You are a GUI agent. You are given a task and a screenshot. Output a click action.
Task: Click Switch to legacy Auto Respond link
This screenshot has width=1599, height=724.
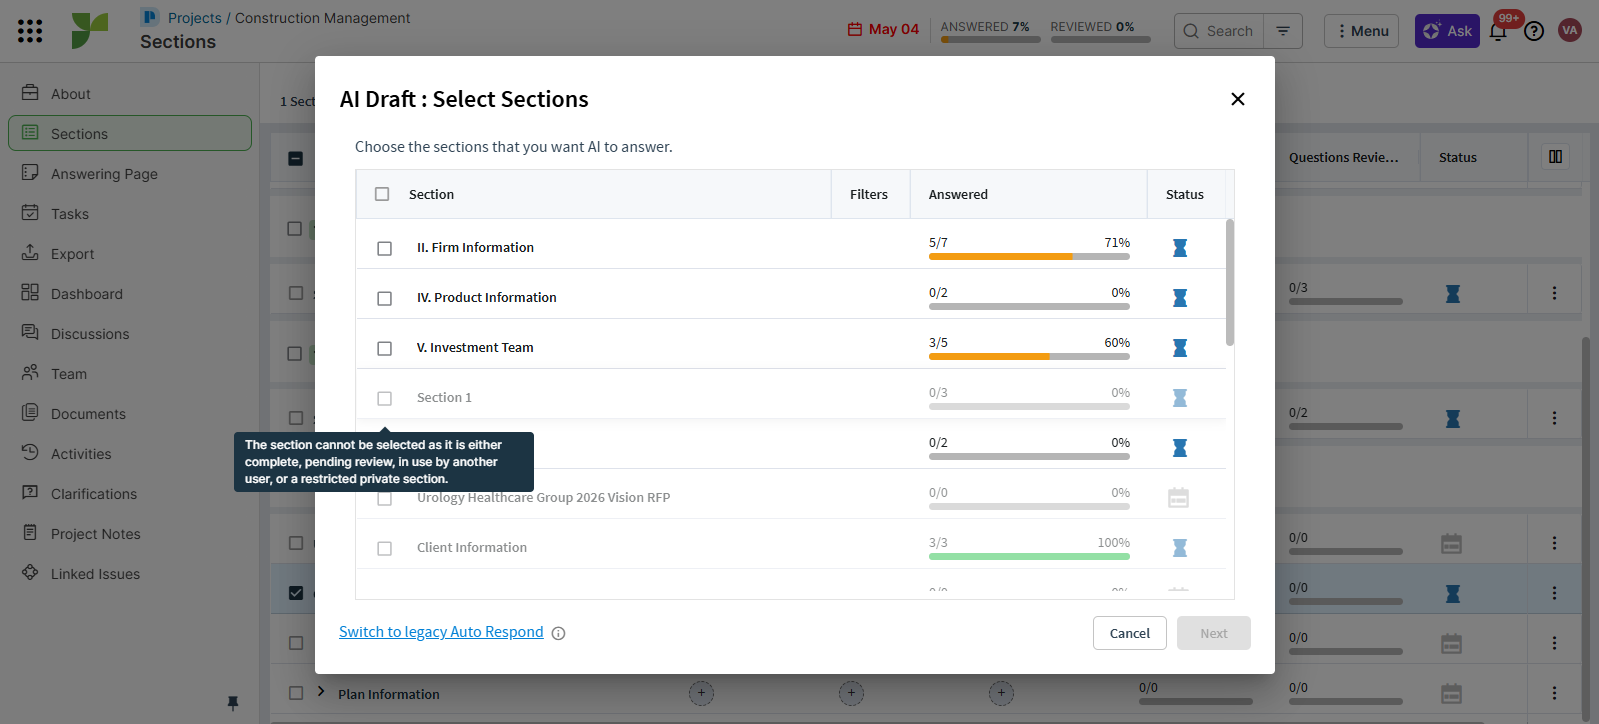[x=441, y=632]
